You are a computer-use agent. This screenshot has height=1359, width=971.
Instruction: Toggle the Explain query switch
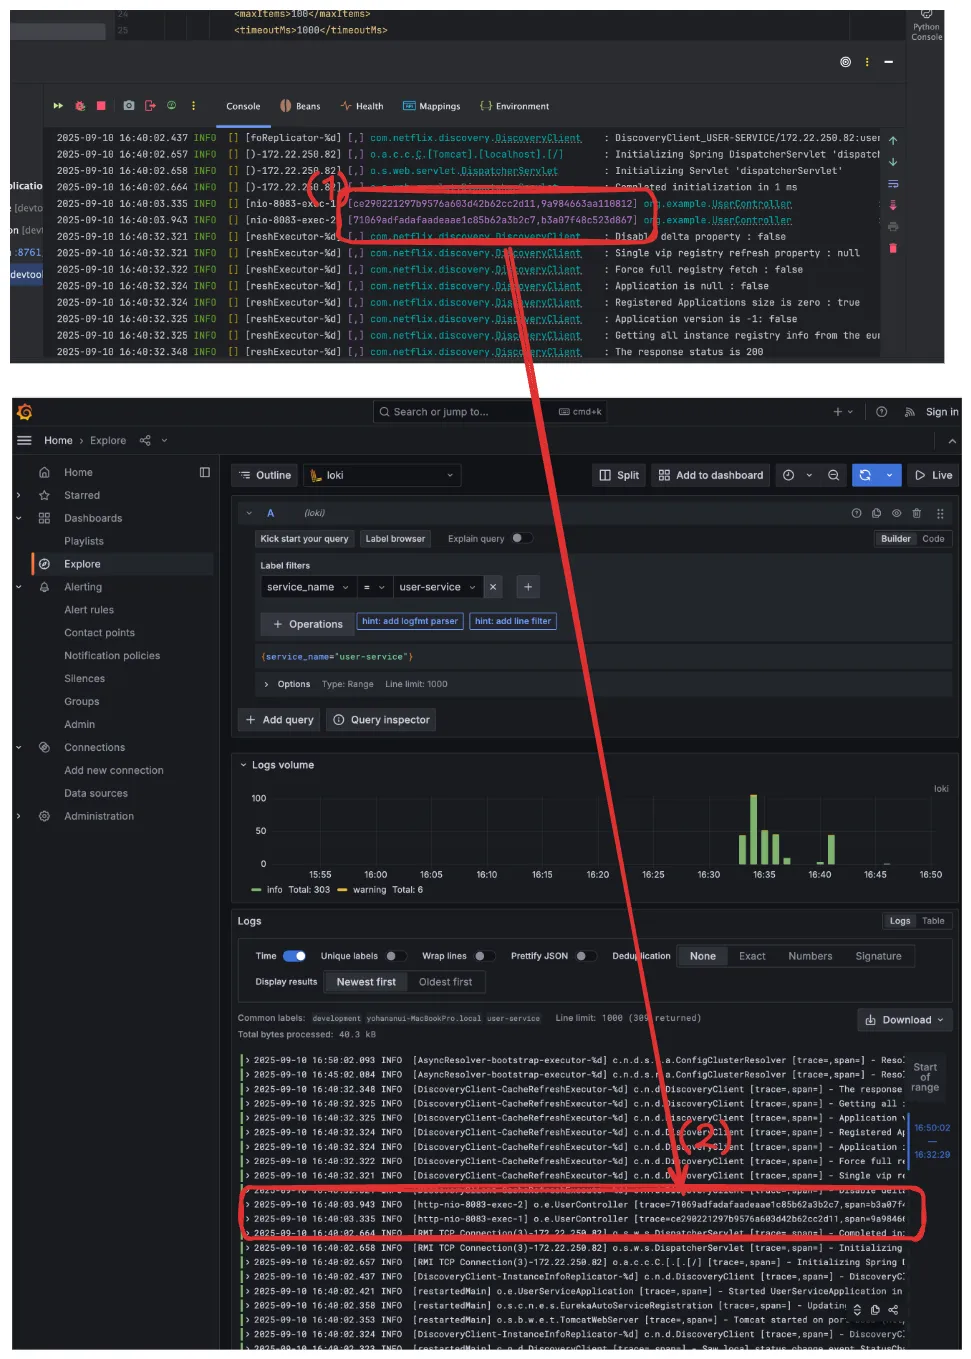[522, 538]
